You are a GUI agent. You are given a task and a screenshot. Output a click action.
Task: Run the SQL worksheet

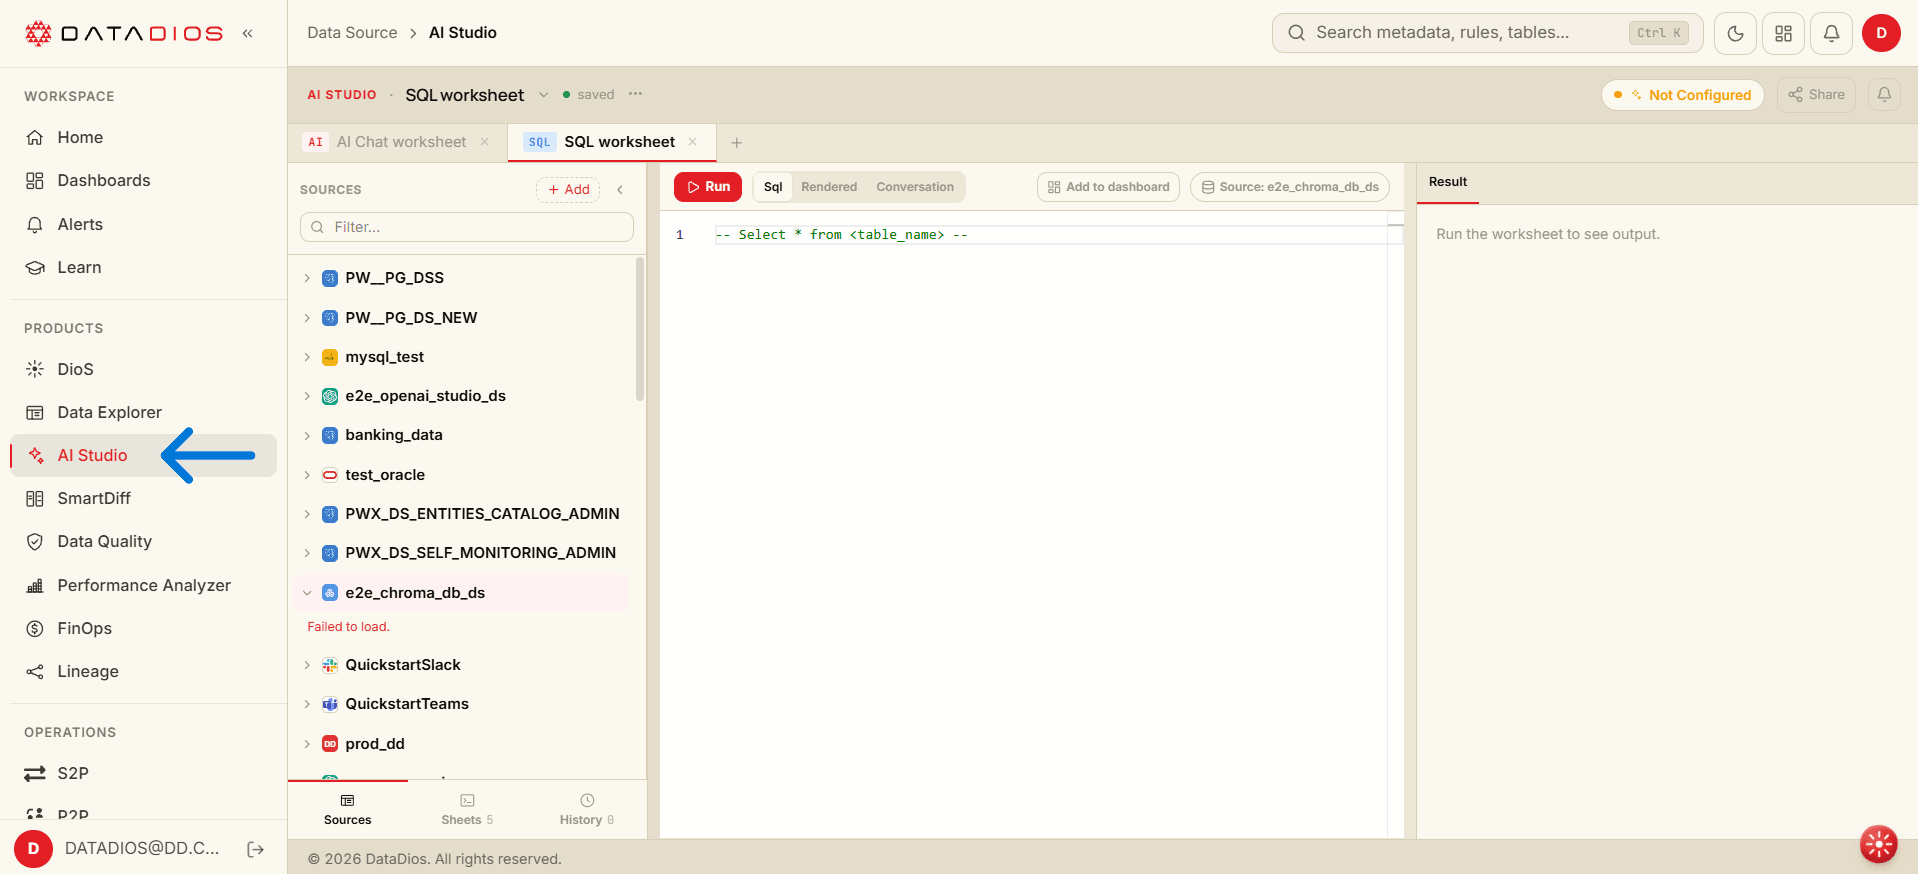click(x=708, y=187)
